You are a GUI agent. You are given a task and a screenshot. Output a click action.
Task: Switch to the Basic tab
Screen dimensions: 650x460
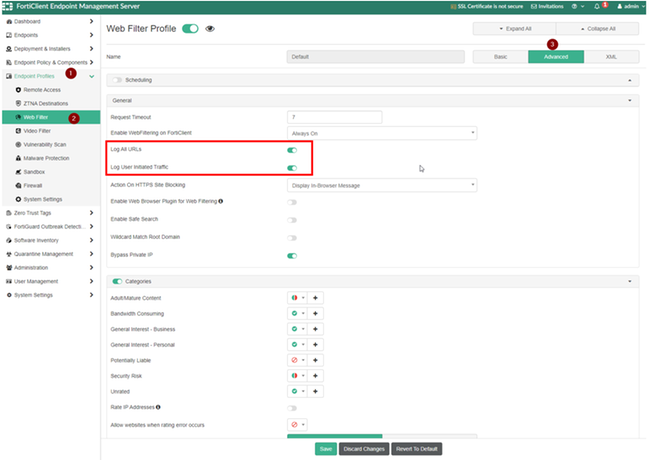(x=500, y=57)
